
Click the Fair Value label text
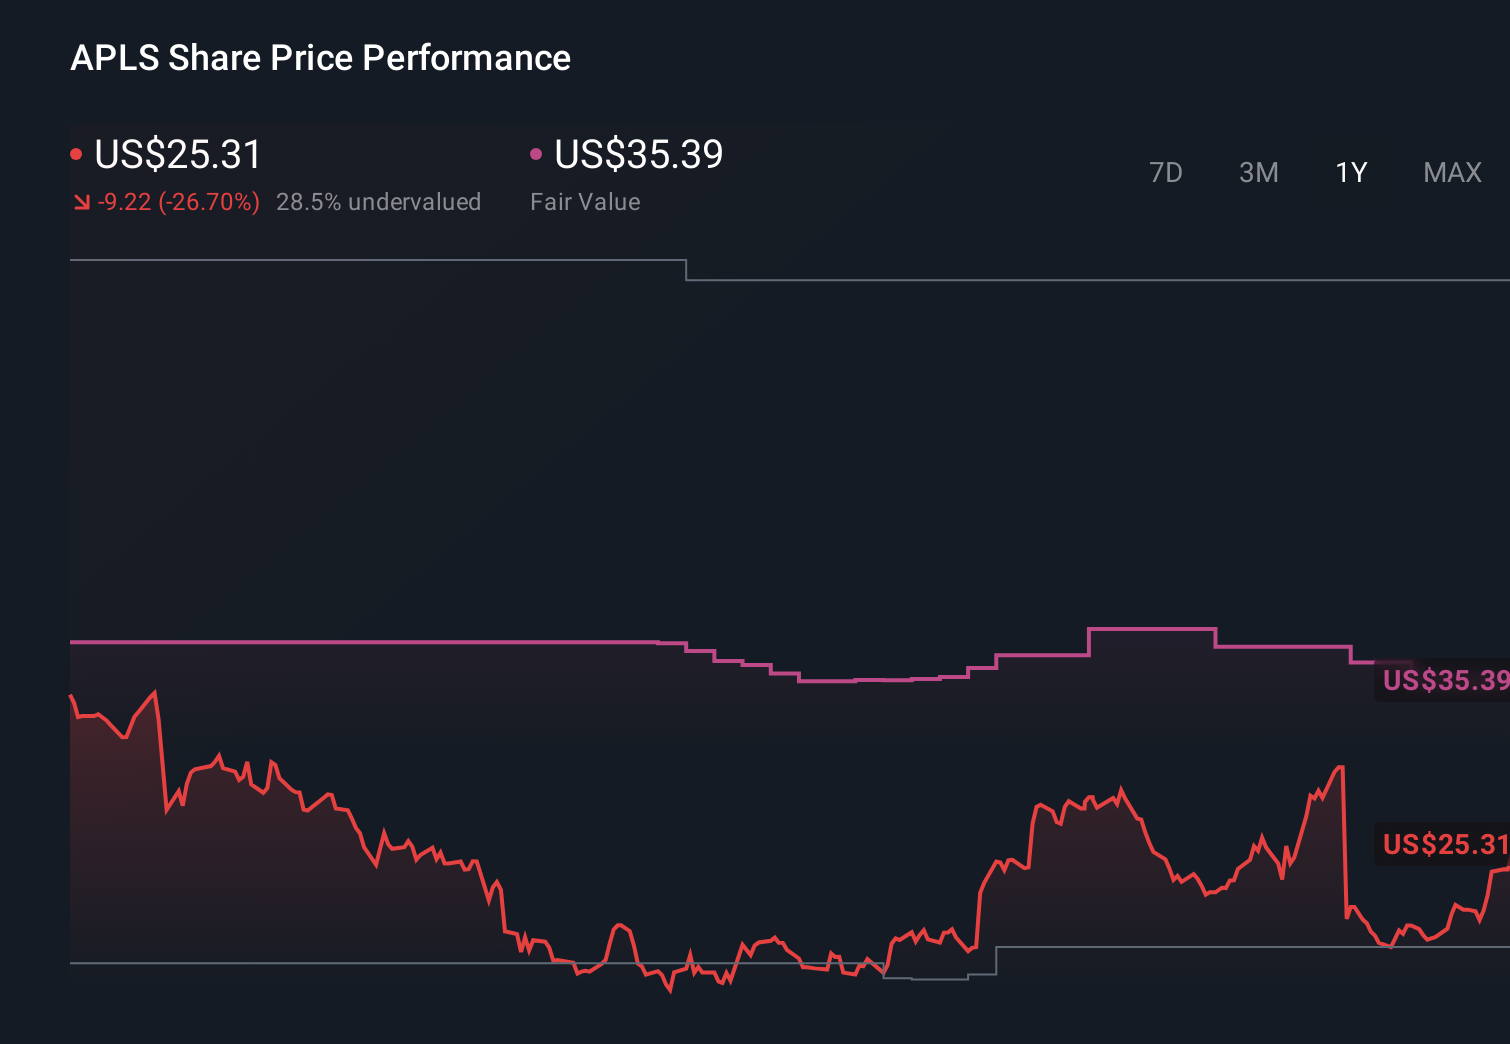click(x=585, y=201)
